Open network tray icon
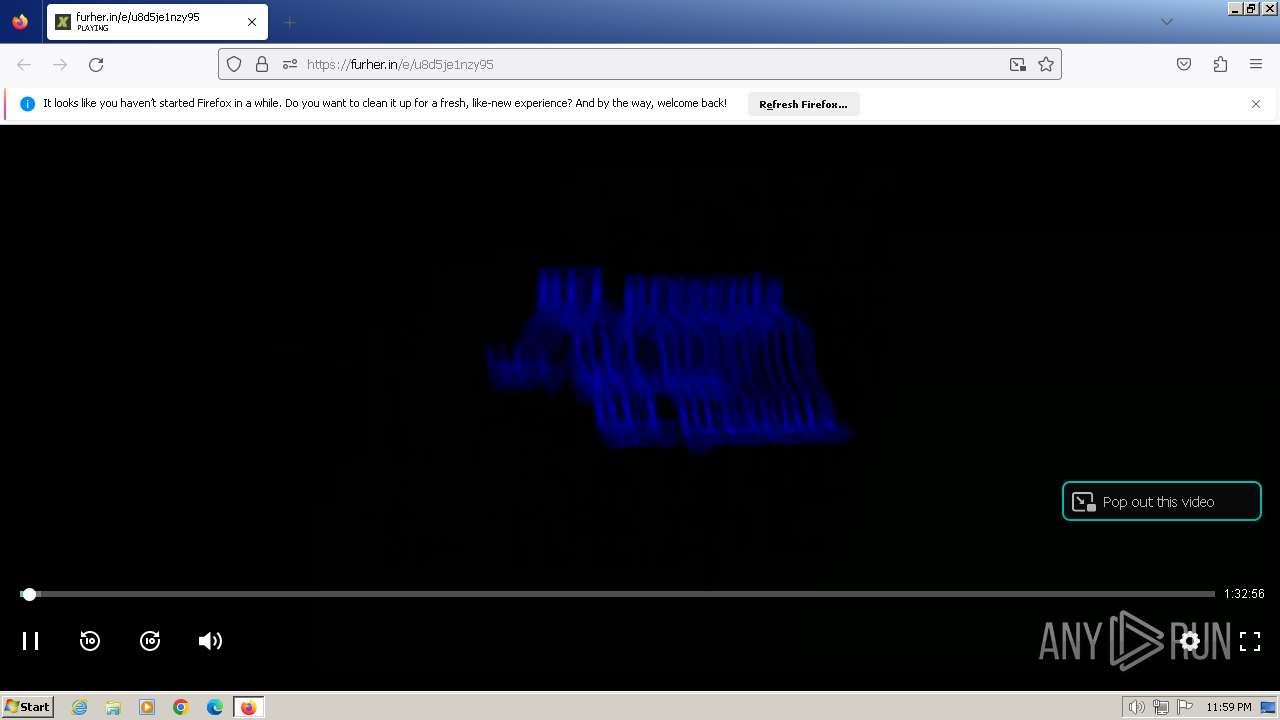 pyautogui.click(x=1161, y=707)
